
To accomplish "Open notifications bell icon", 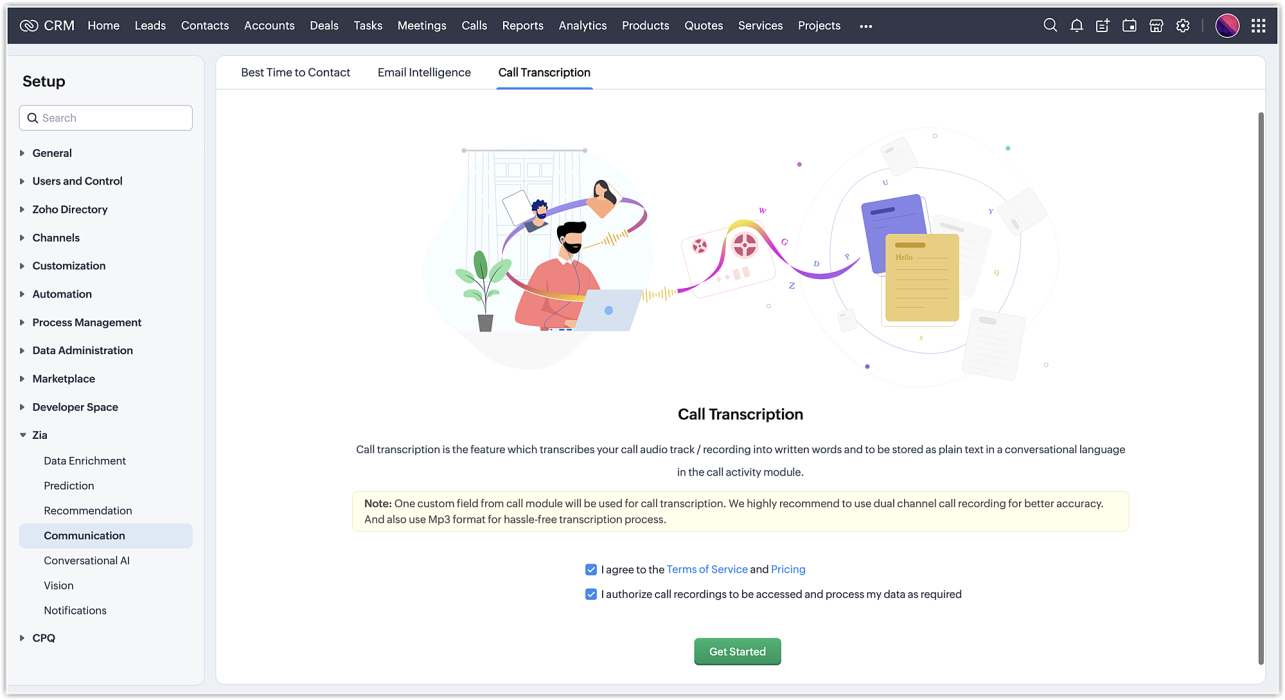I will [1076, 26].
